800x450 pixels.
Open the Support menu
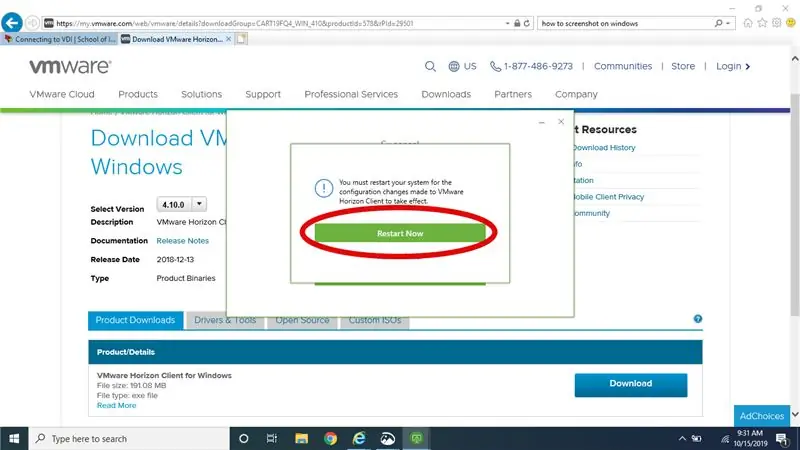point(263,94)
